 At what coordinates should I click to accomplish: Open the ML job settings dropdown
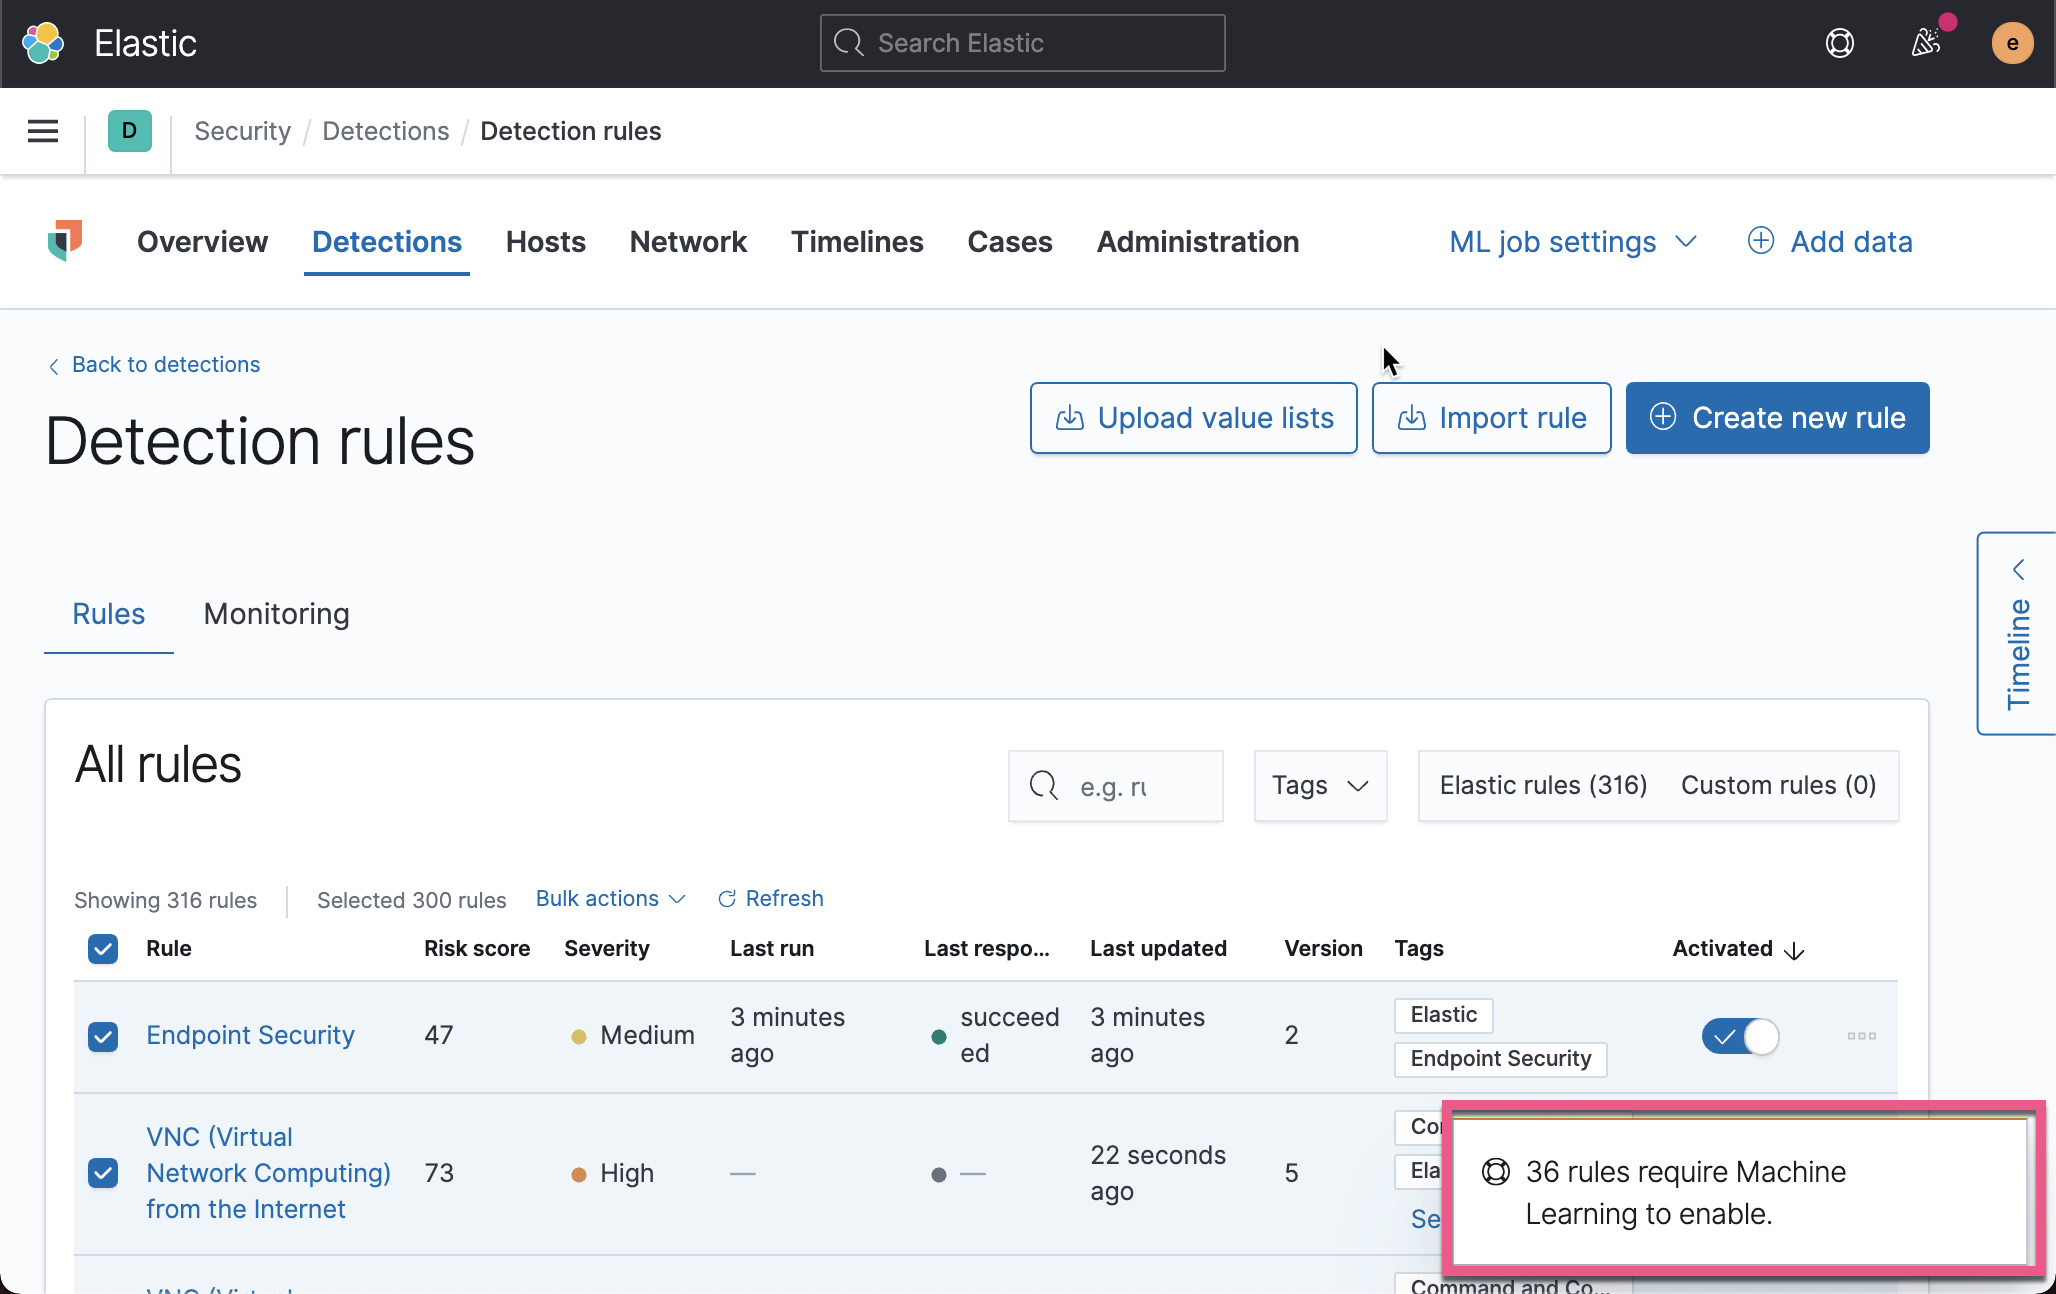[x=1572, y=241]
